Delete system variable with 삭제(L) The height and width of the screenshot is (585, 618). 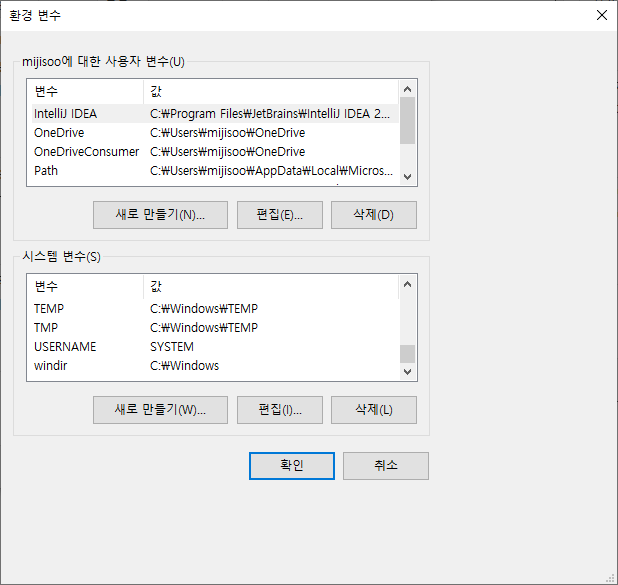(x=374, y=410)
